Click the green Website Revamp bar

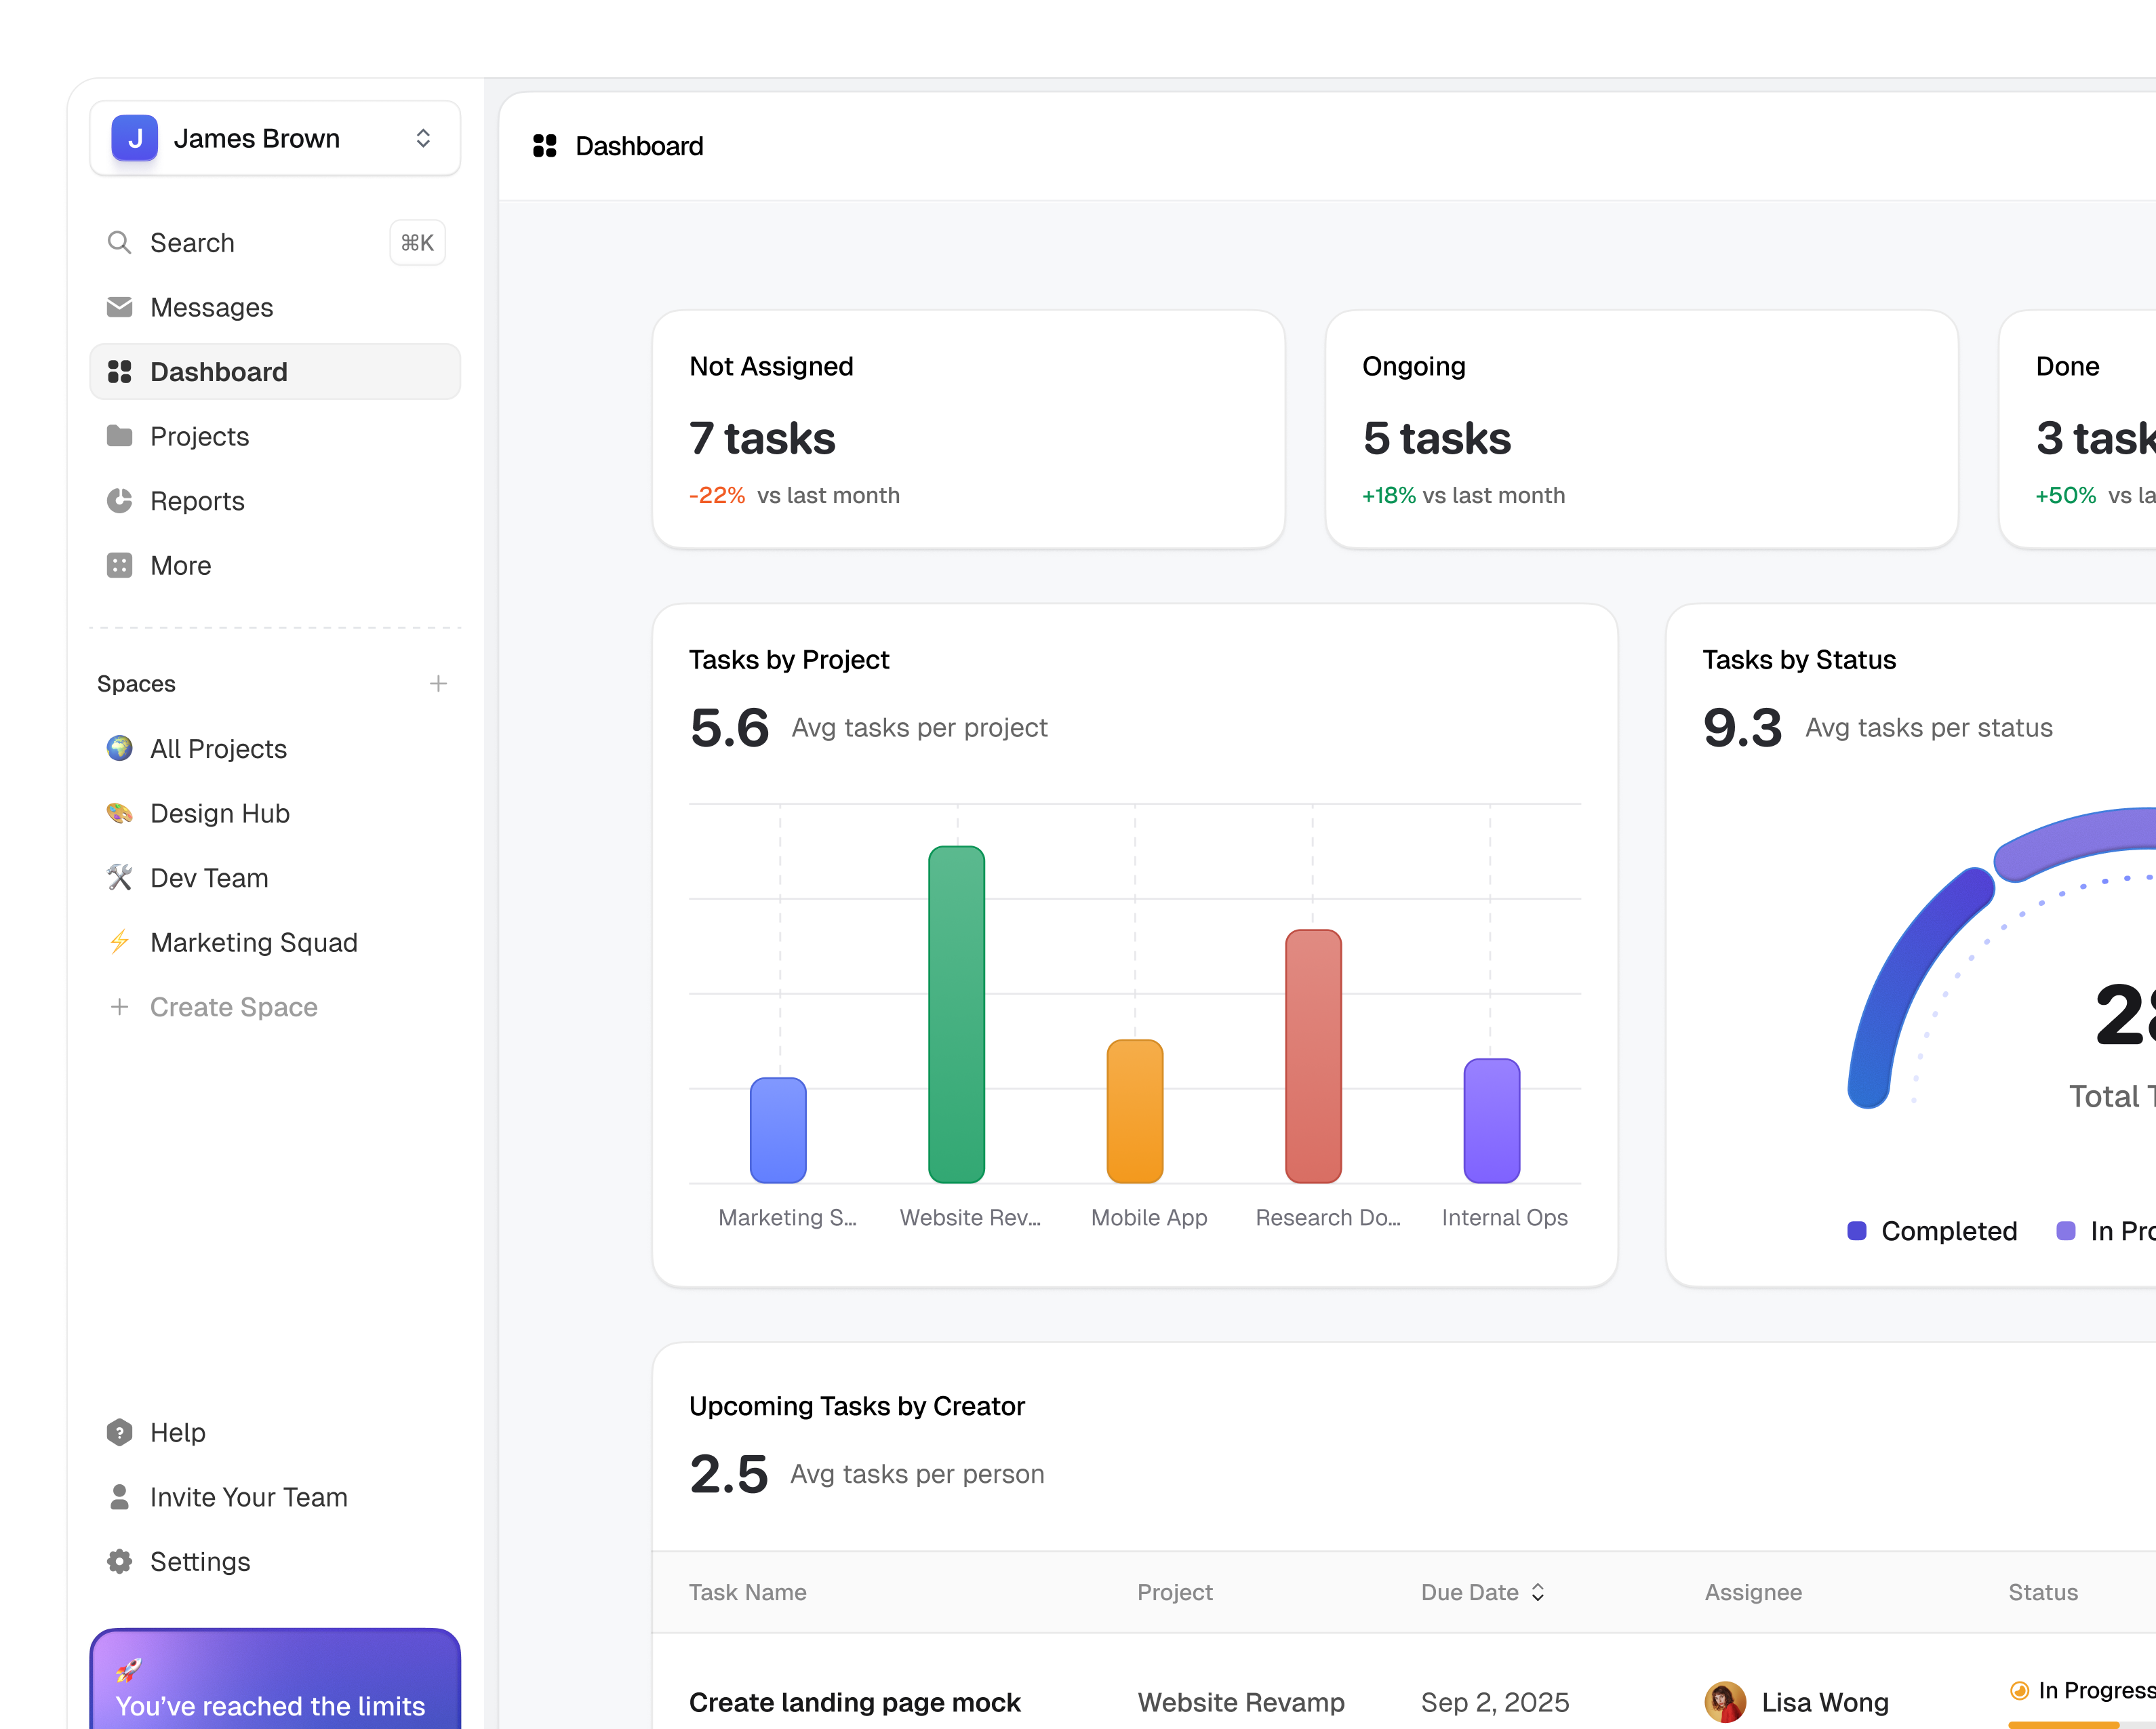click(956, 1014)
